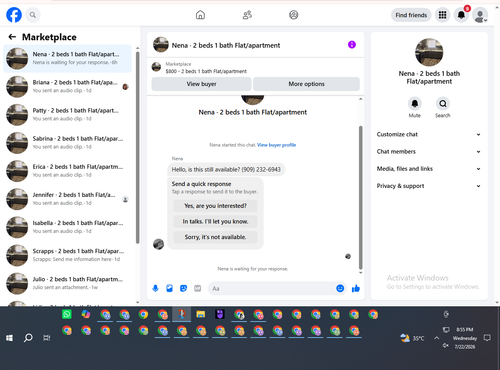Open Task View on the taskbar
This screenshot has width=500, height=370.
(x=47, y=338)
